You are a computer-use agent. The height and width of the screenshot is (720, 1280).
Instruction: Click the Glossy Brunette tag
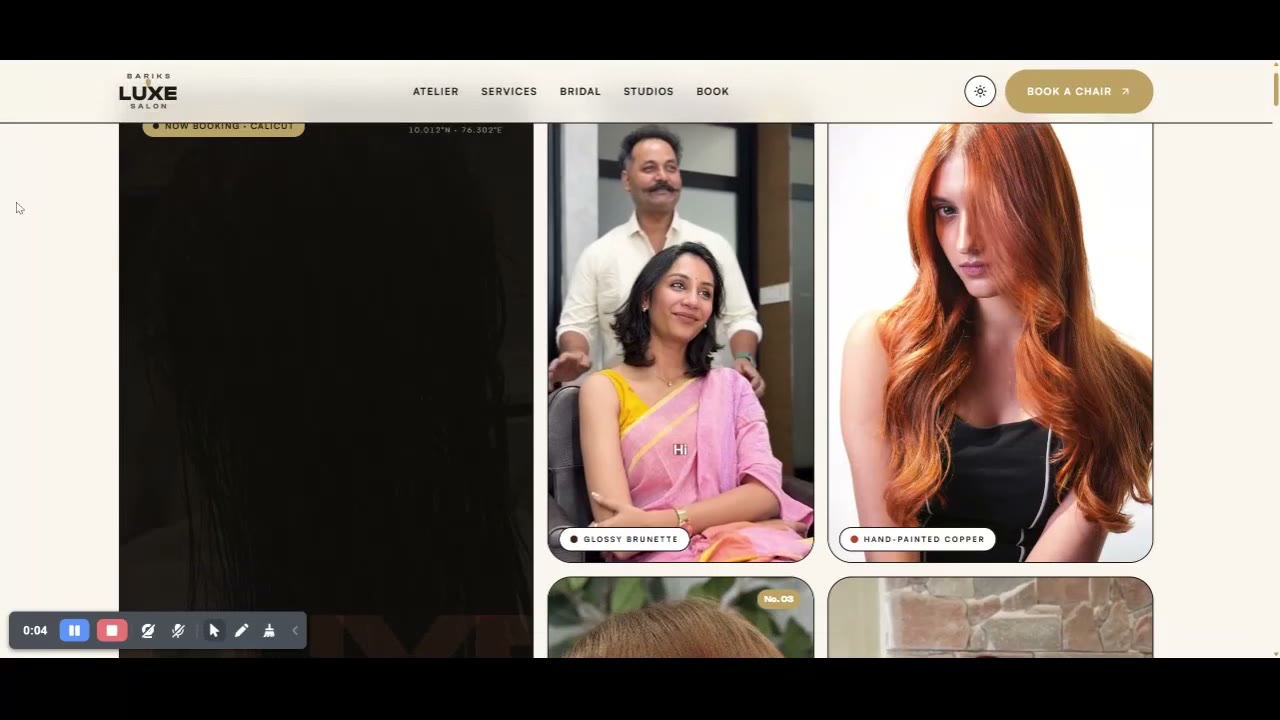[624, 539]
